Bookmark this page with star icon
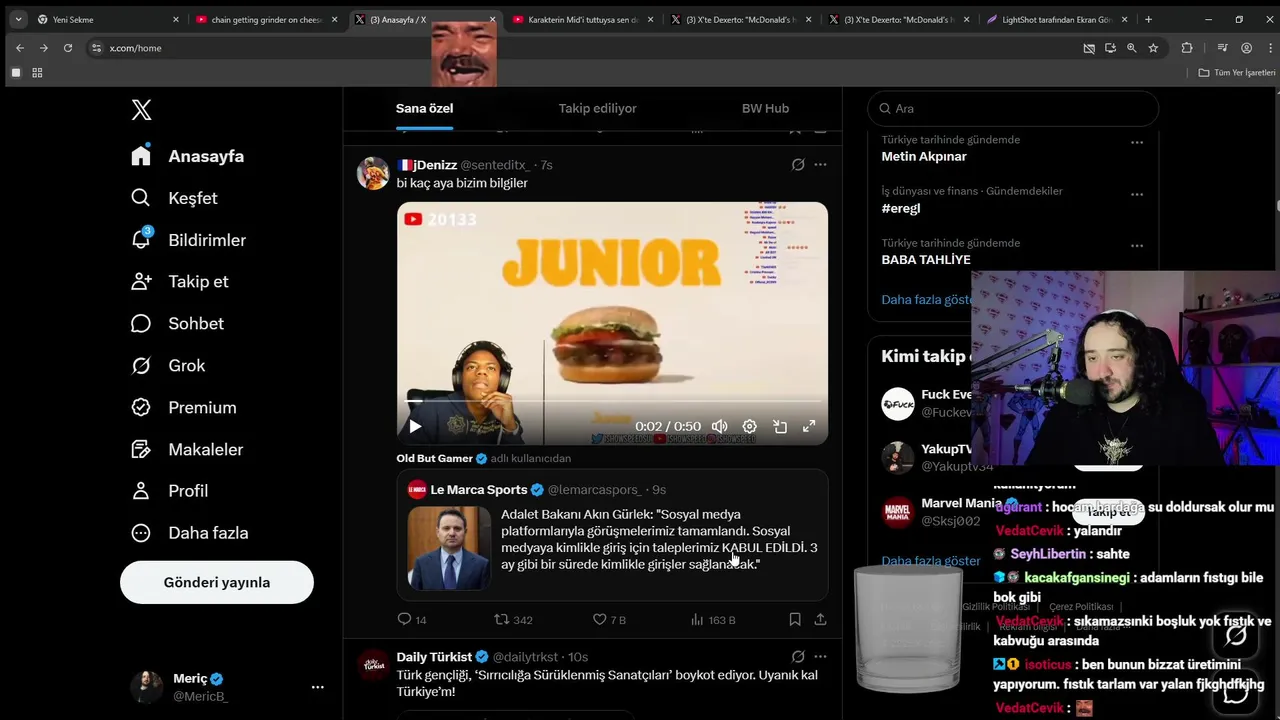The width and height of the screenshot is (1280, 720). click(1153, 48)
